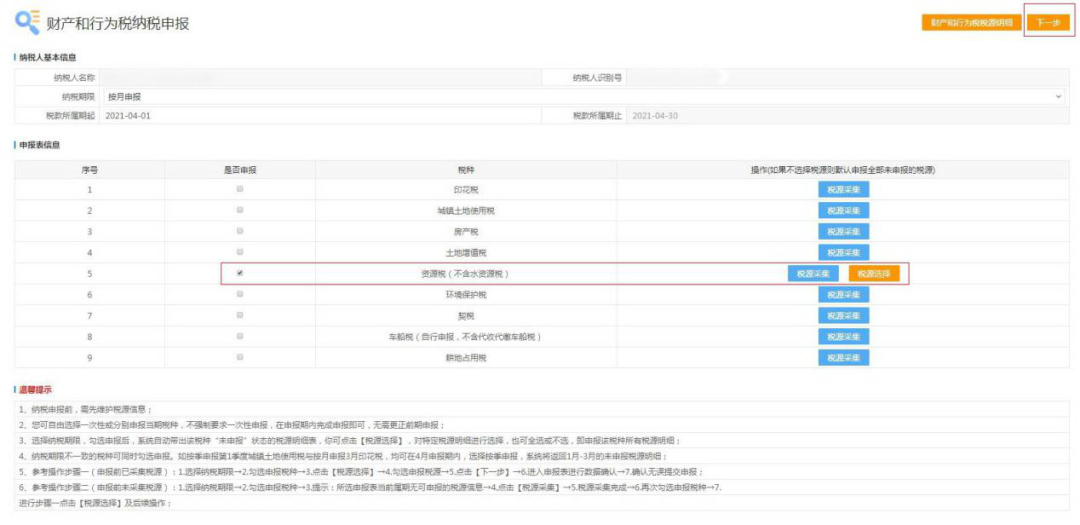Open the 纳税期限 按月申报 dropdown
The image size is (1080, 525).
[x=583, y=97]
